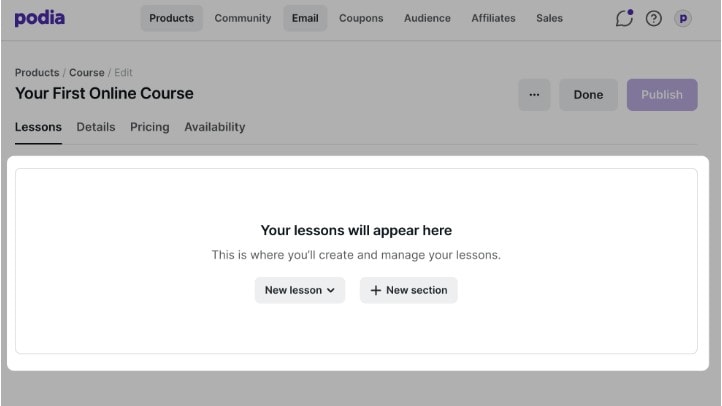Open the chat messages icon
Viewport: 722px width, 406px height.
(625, 18)
